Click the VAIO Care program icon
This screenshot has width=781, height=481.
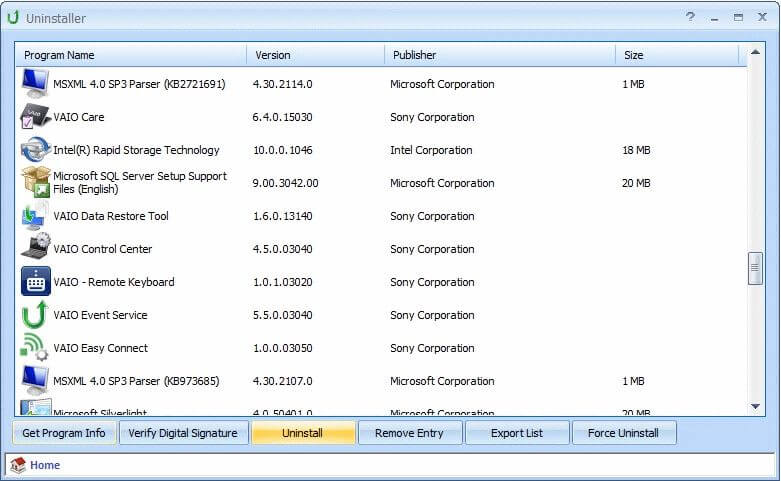35,117
